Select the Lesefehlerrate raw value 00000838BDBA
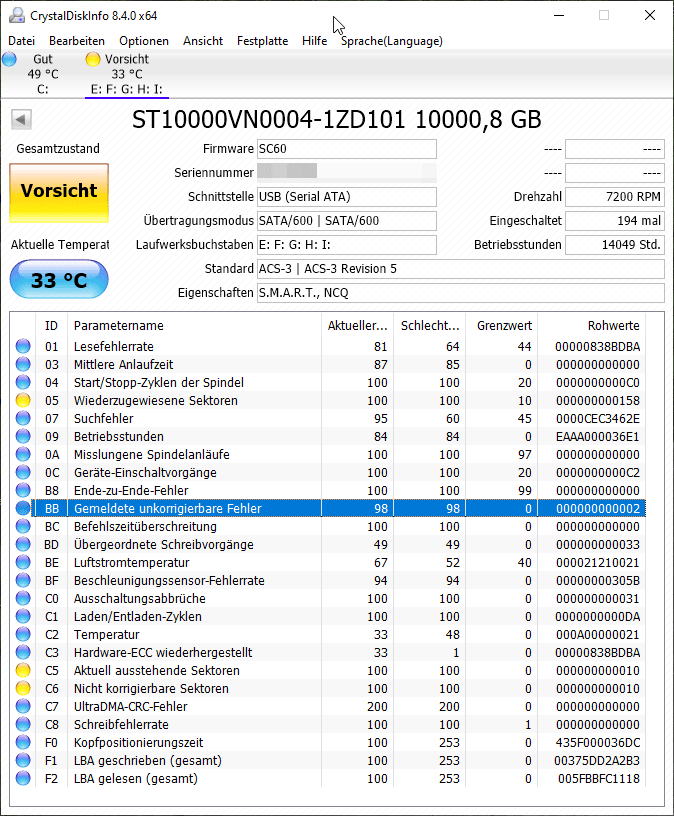Image resolution: width=674 pixels, height=816 pixels. [x=597, y=347]
